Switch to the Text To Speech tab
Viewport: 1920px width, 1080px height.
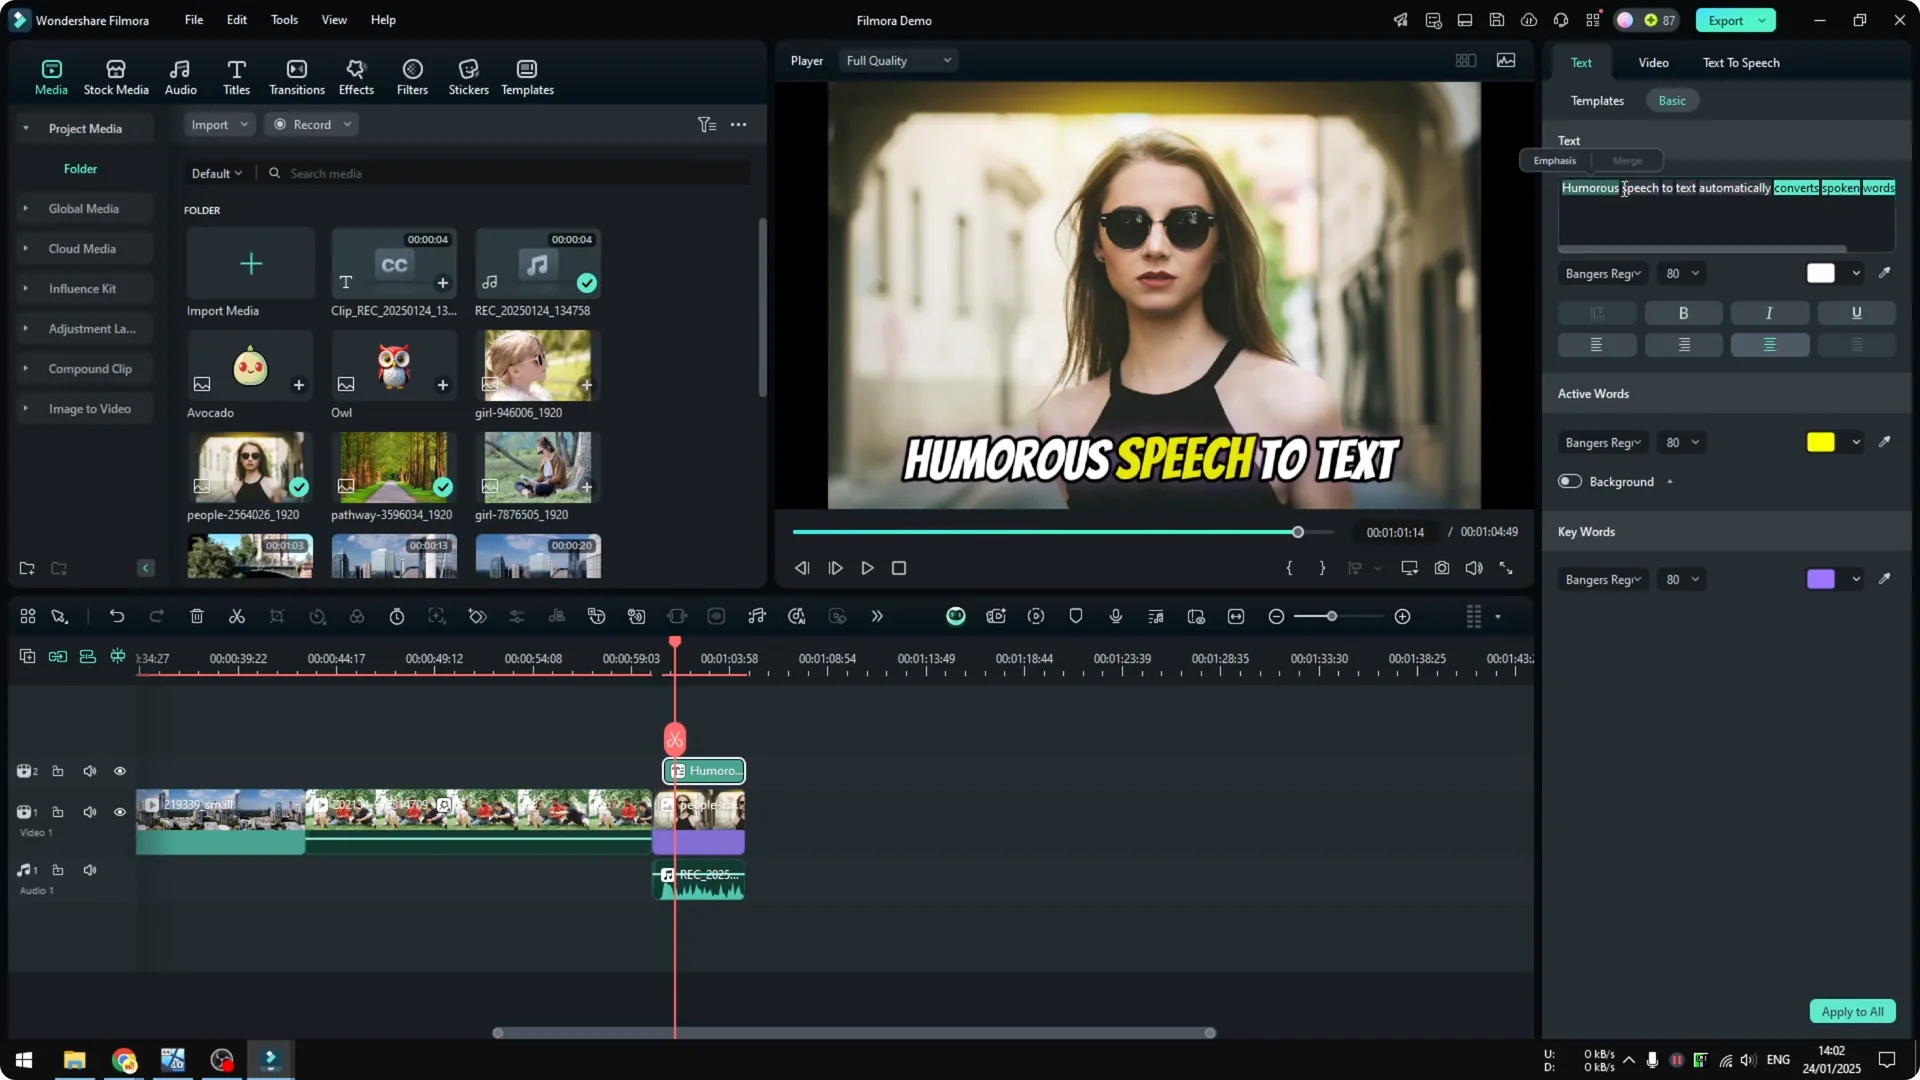[1741, 63]
